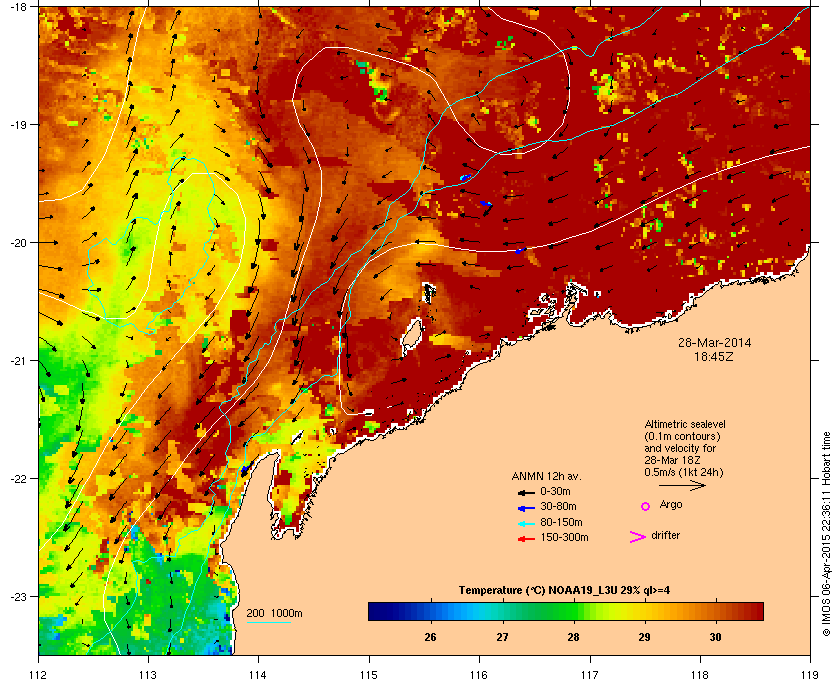This screenshot has width=840, height=680.
Task: Click the longitude 114 axis label
Action: pyautogui.click(x=258, y=675)
